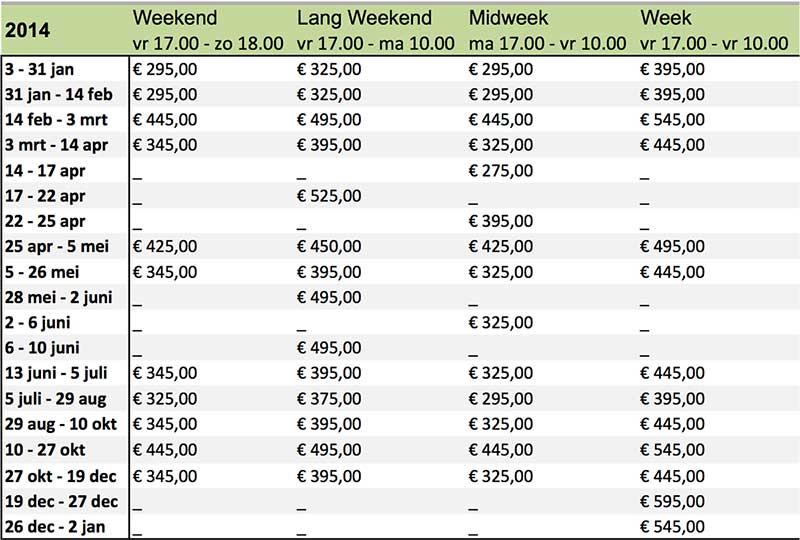The width and height of the screenshot is (800, 540).
Task: Click the € 525,00 Lang Weekend price
Action: (329, 195)
